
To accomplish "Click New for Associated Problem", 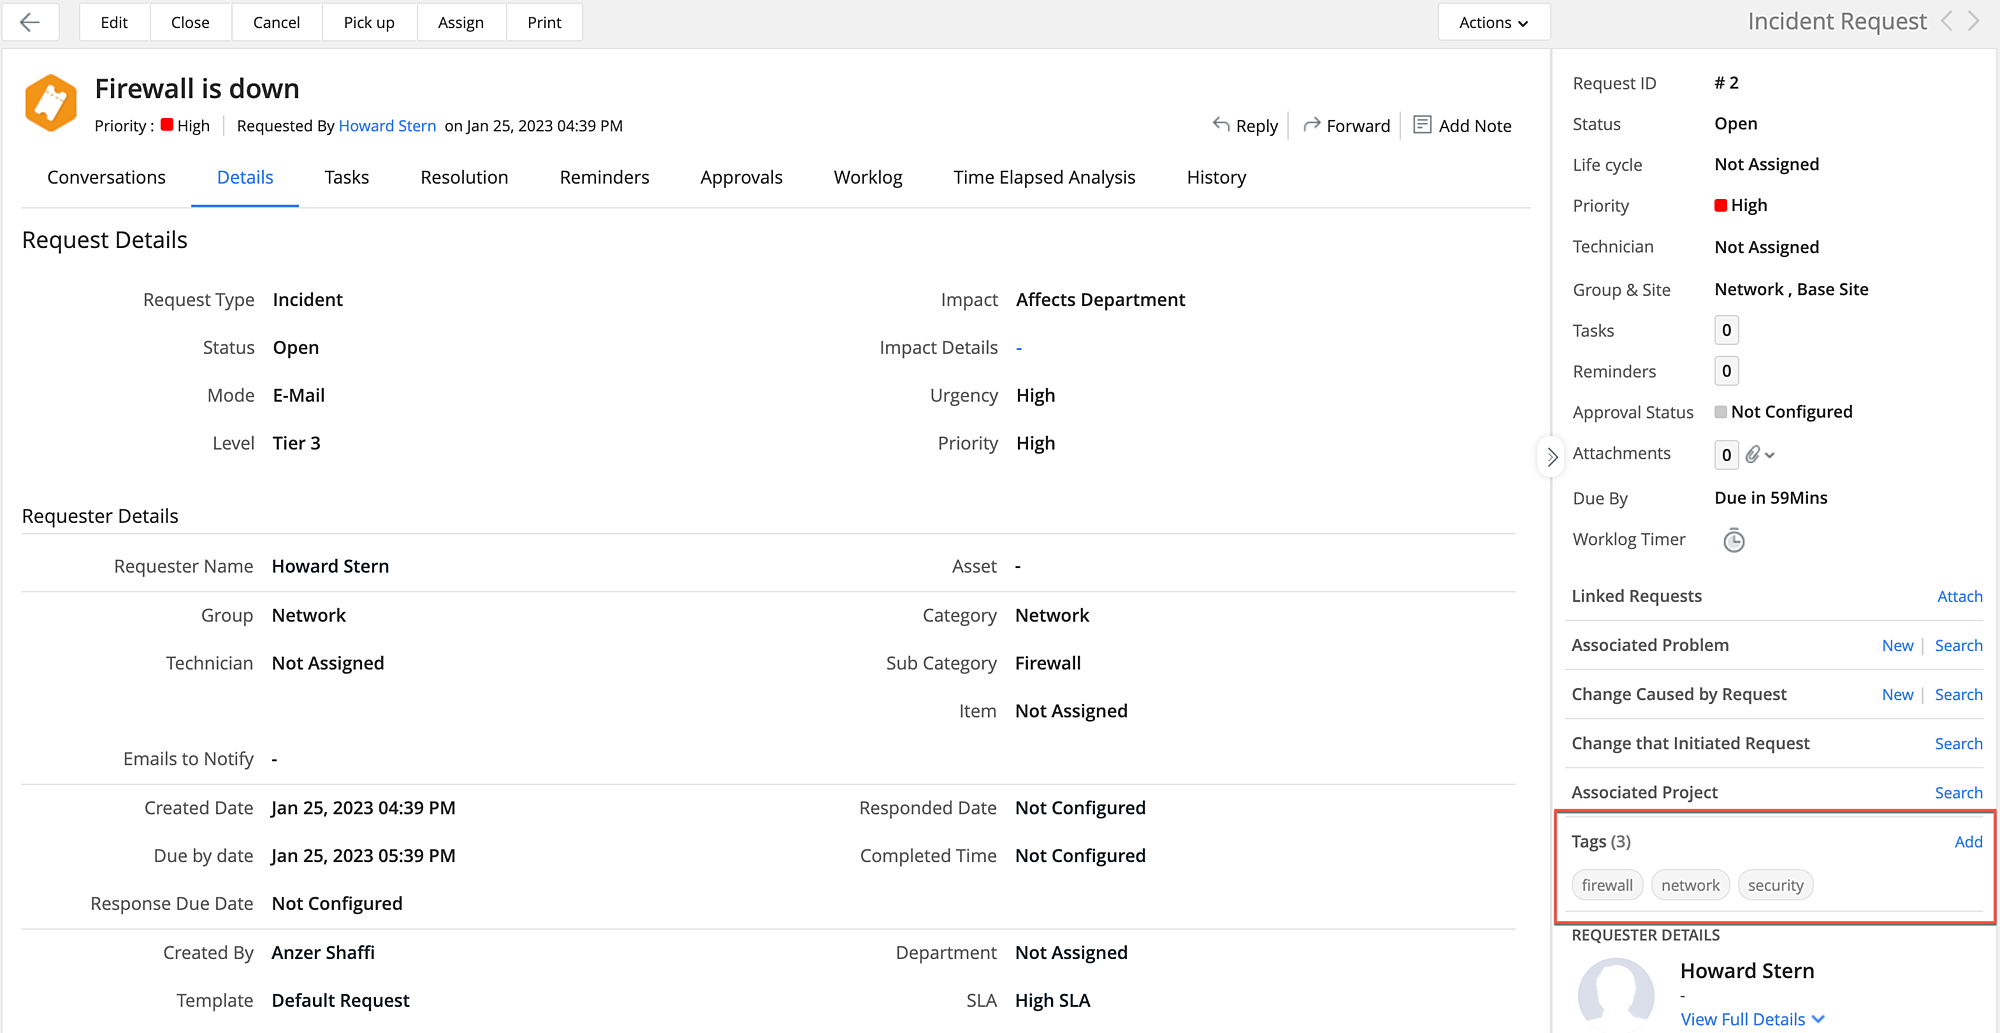I will (x=1898, y=645).
